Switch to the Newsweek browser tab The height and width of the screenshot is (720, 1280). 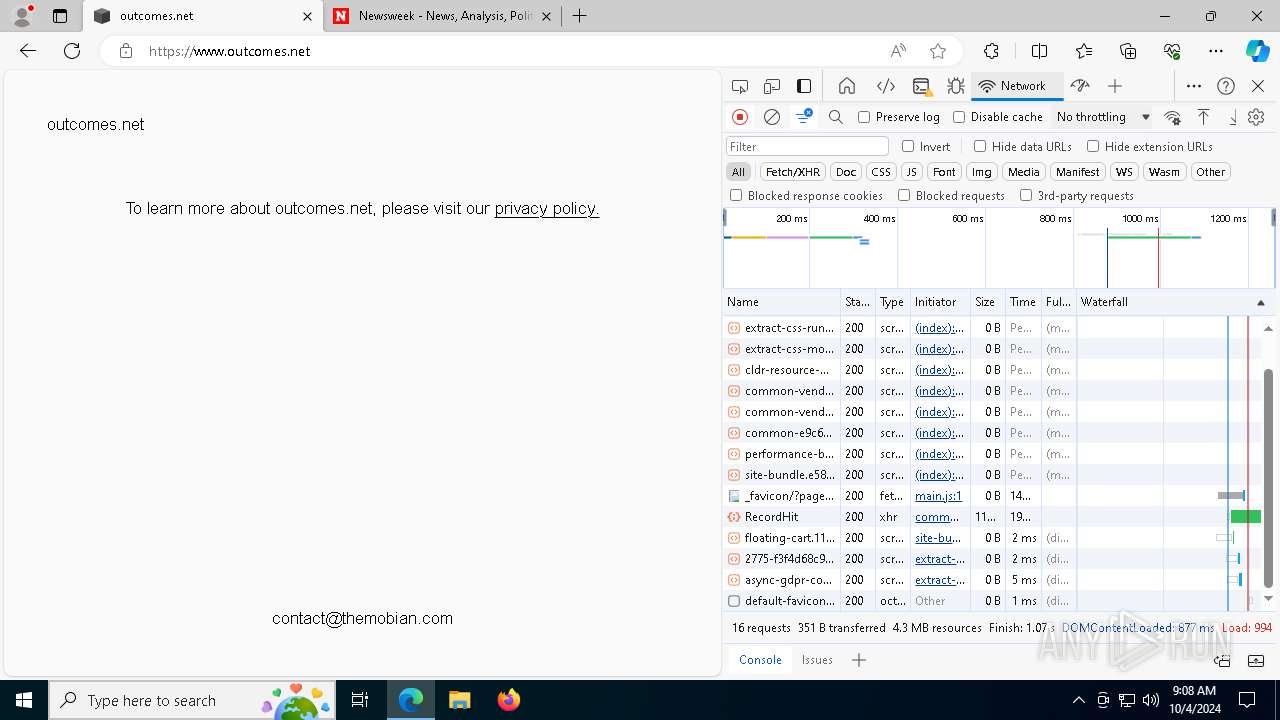(444, 16)
